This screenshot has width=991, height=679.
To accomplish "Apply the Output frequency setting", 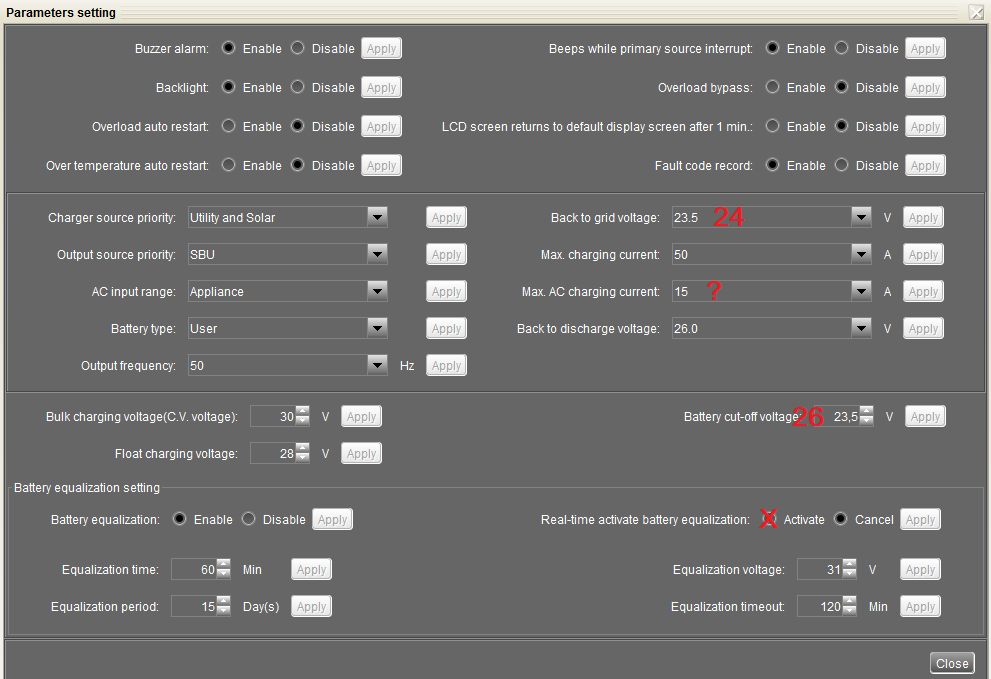I will tap(446, 366).
